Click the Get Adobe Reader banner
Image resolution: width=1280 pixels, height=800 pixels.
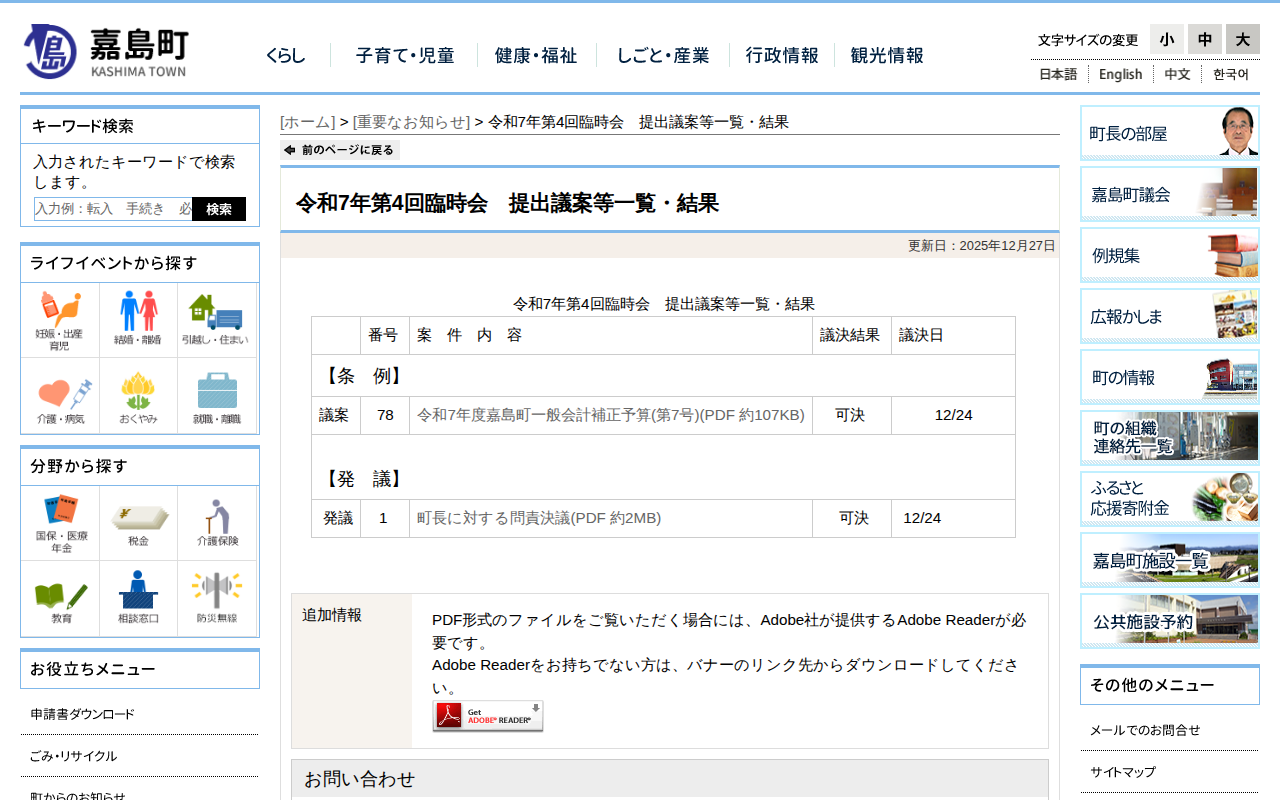point(488,716)
